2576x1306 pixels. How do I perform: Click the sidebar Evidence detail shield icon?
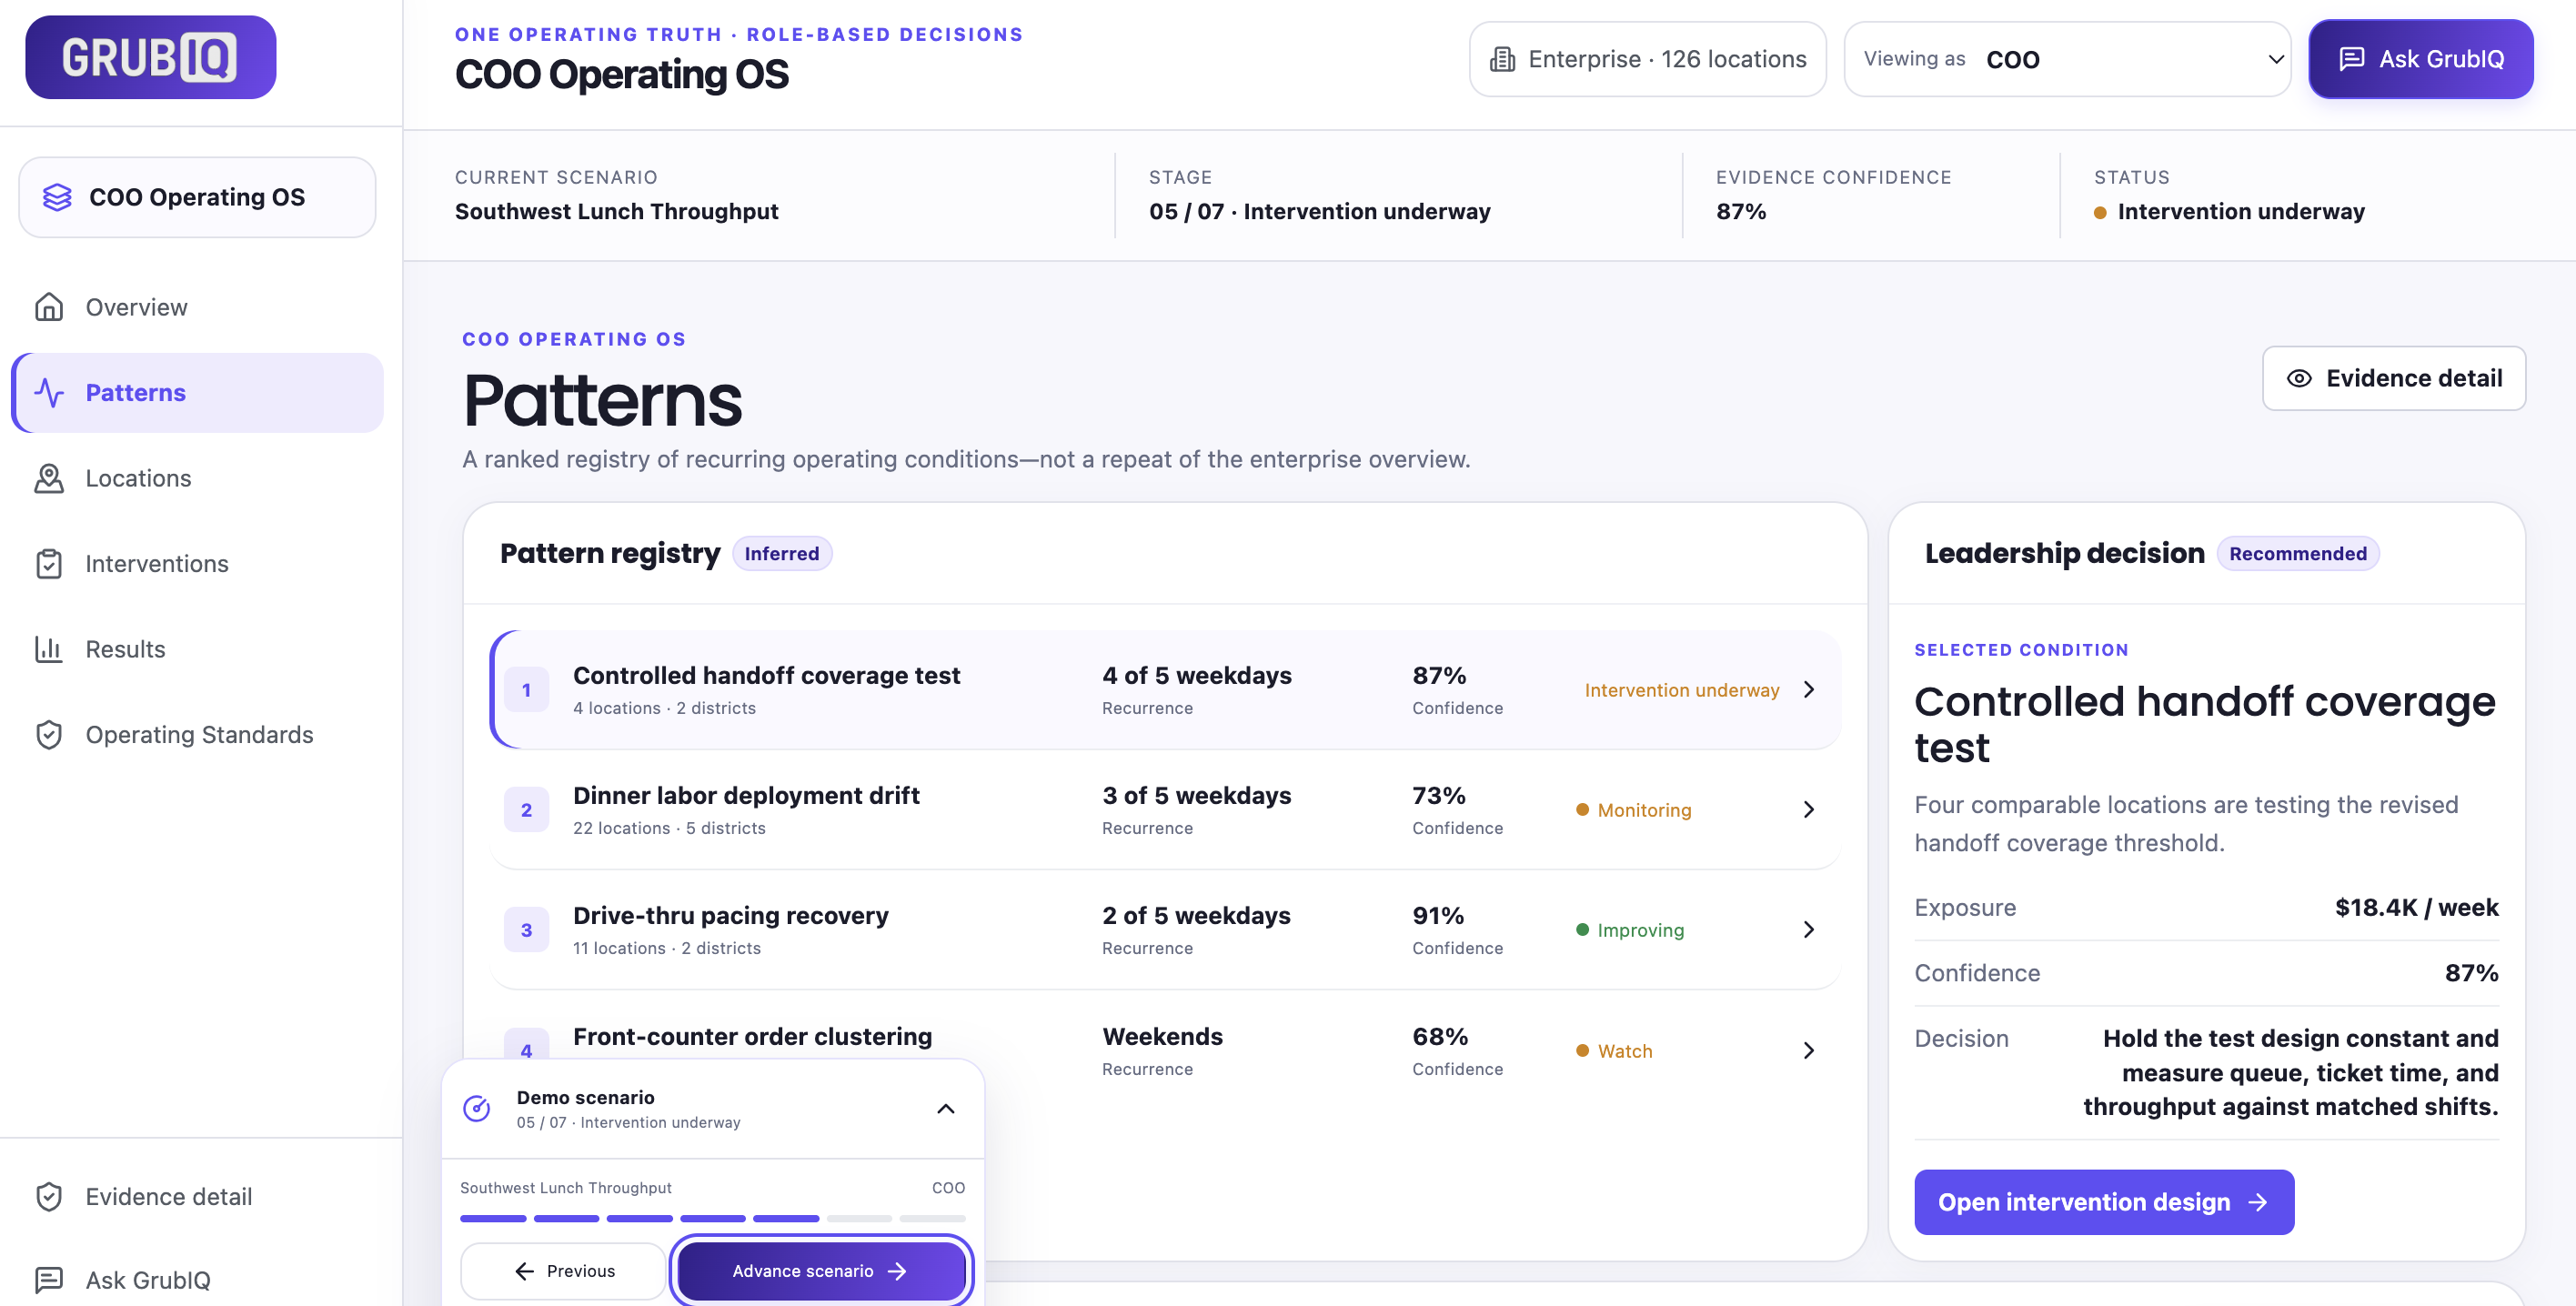[49, 1196]
